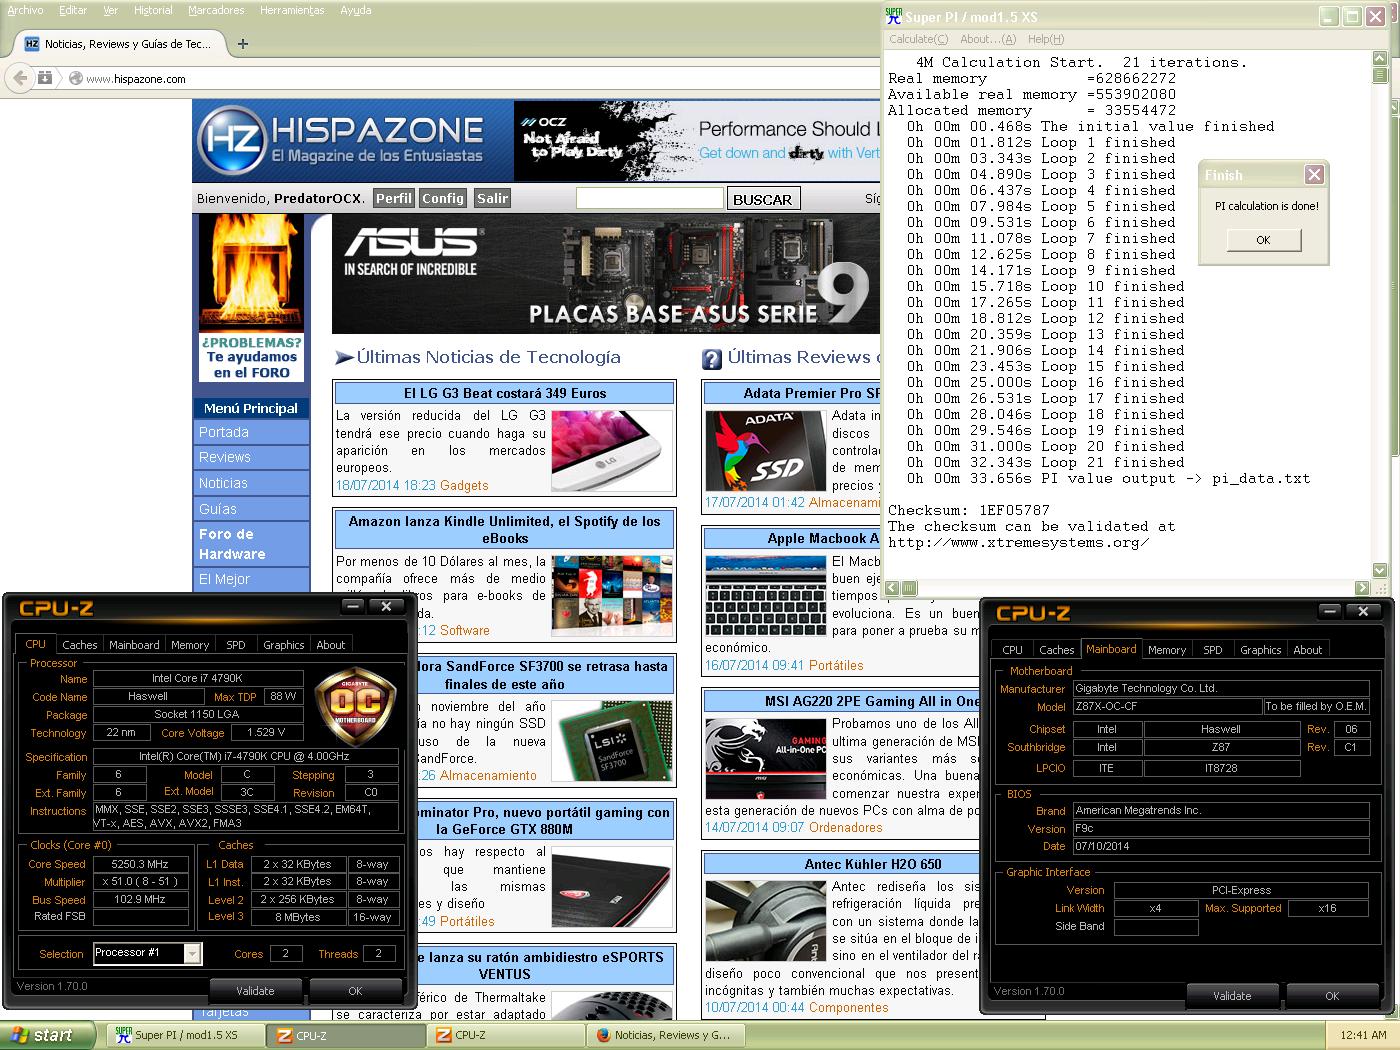Click the browser back arrow button
This screenshot has width=1400, height=1050.
click(19, 78)
